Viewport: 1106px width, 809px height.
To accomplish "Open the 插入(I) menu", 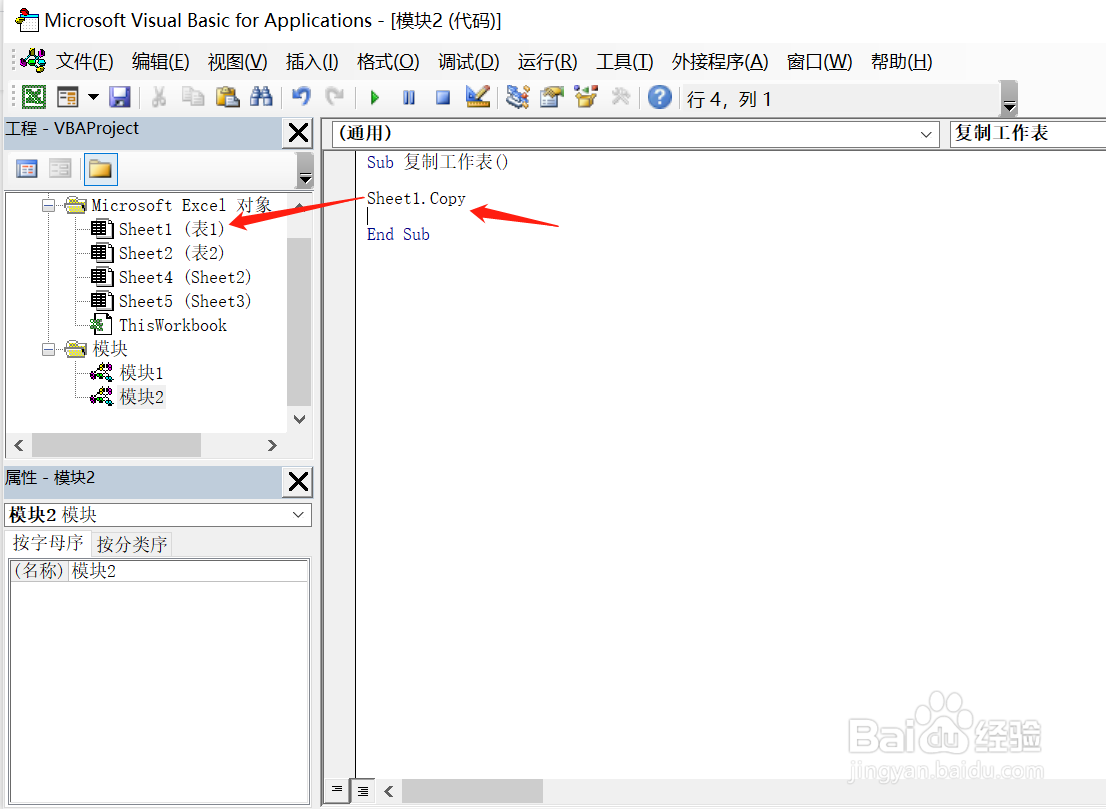I will point(312,62).
